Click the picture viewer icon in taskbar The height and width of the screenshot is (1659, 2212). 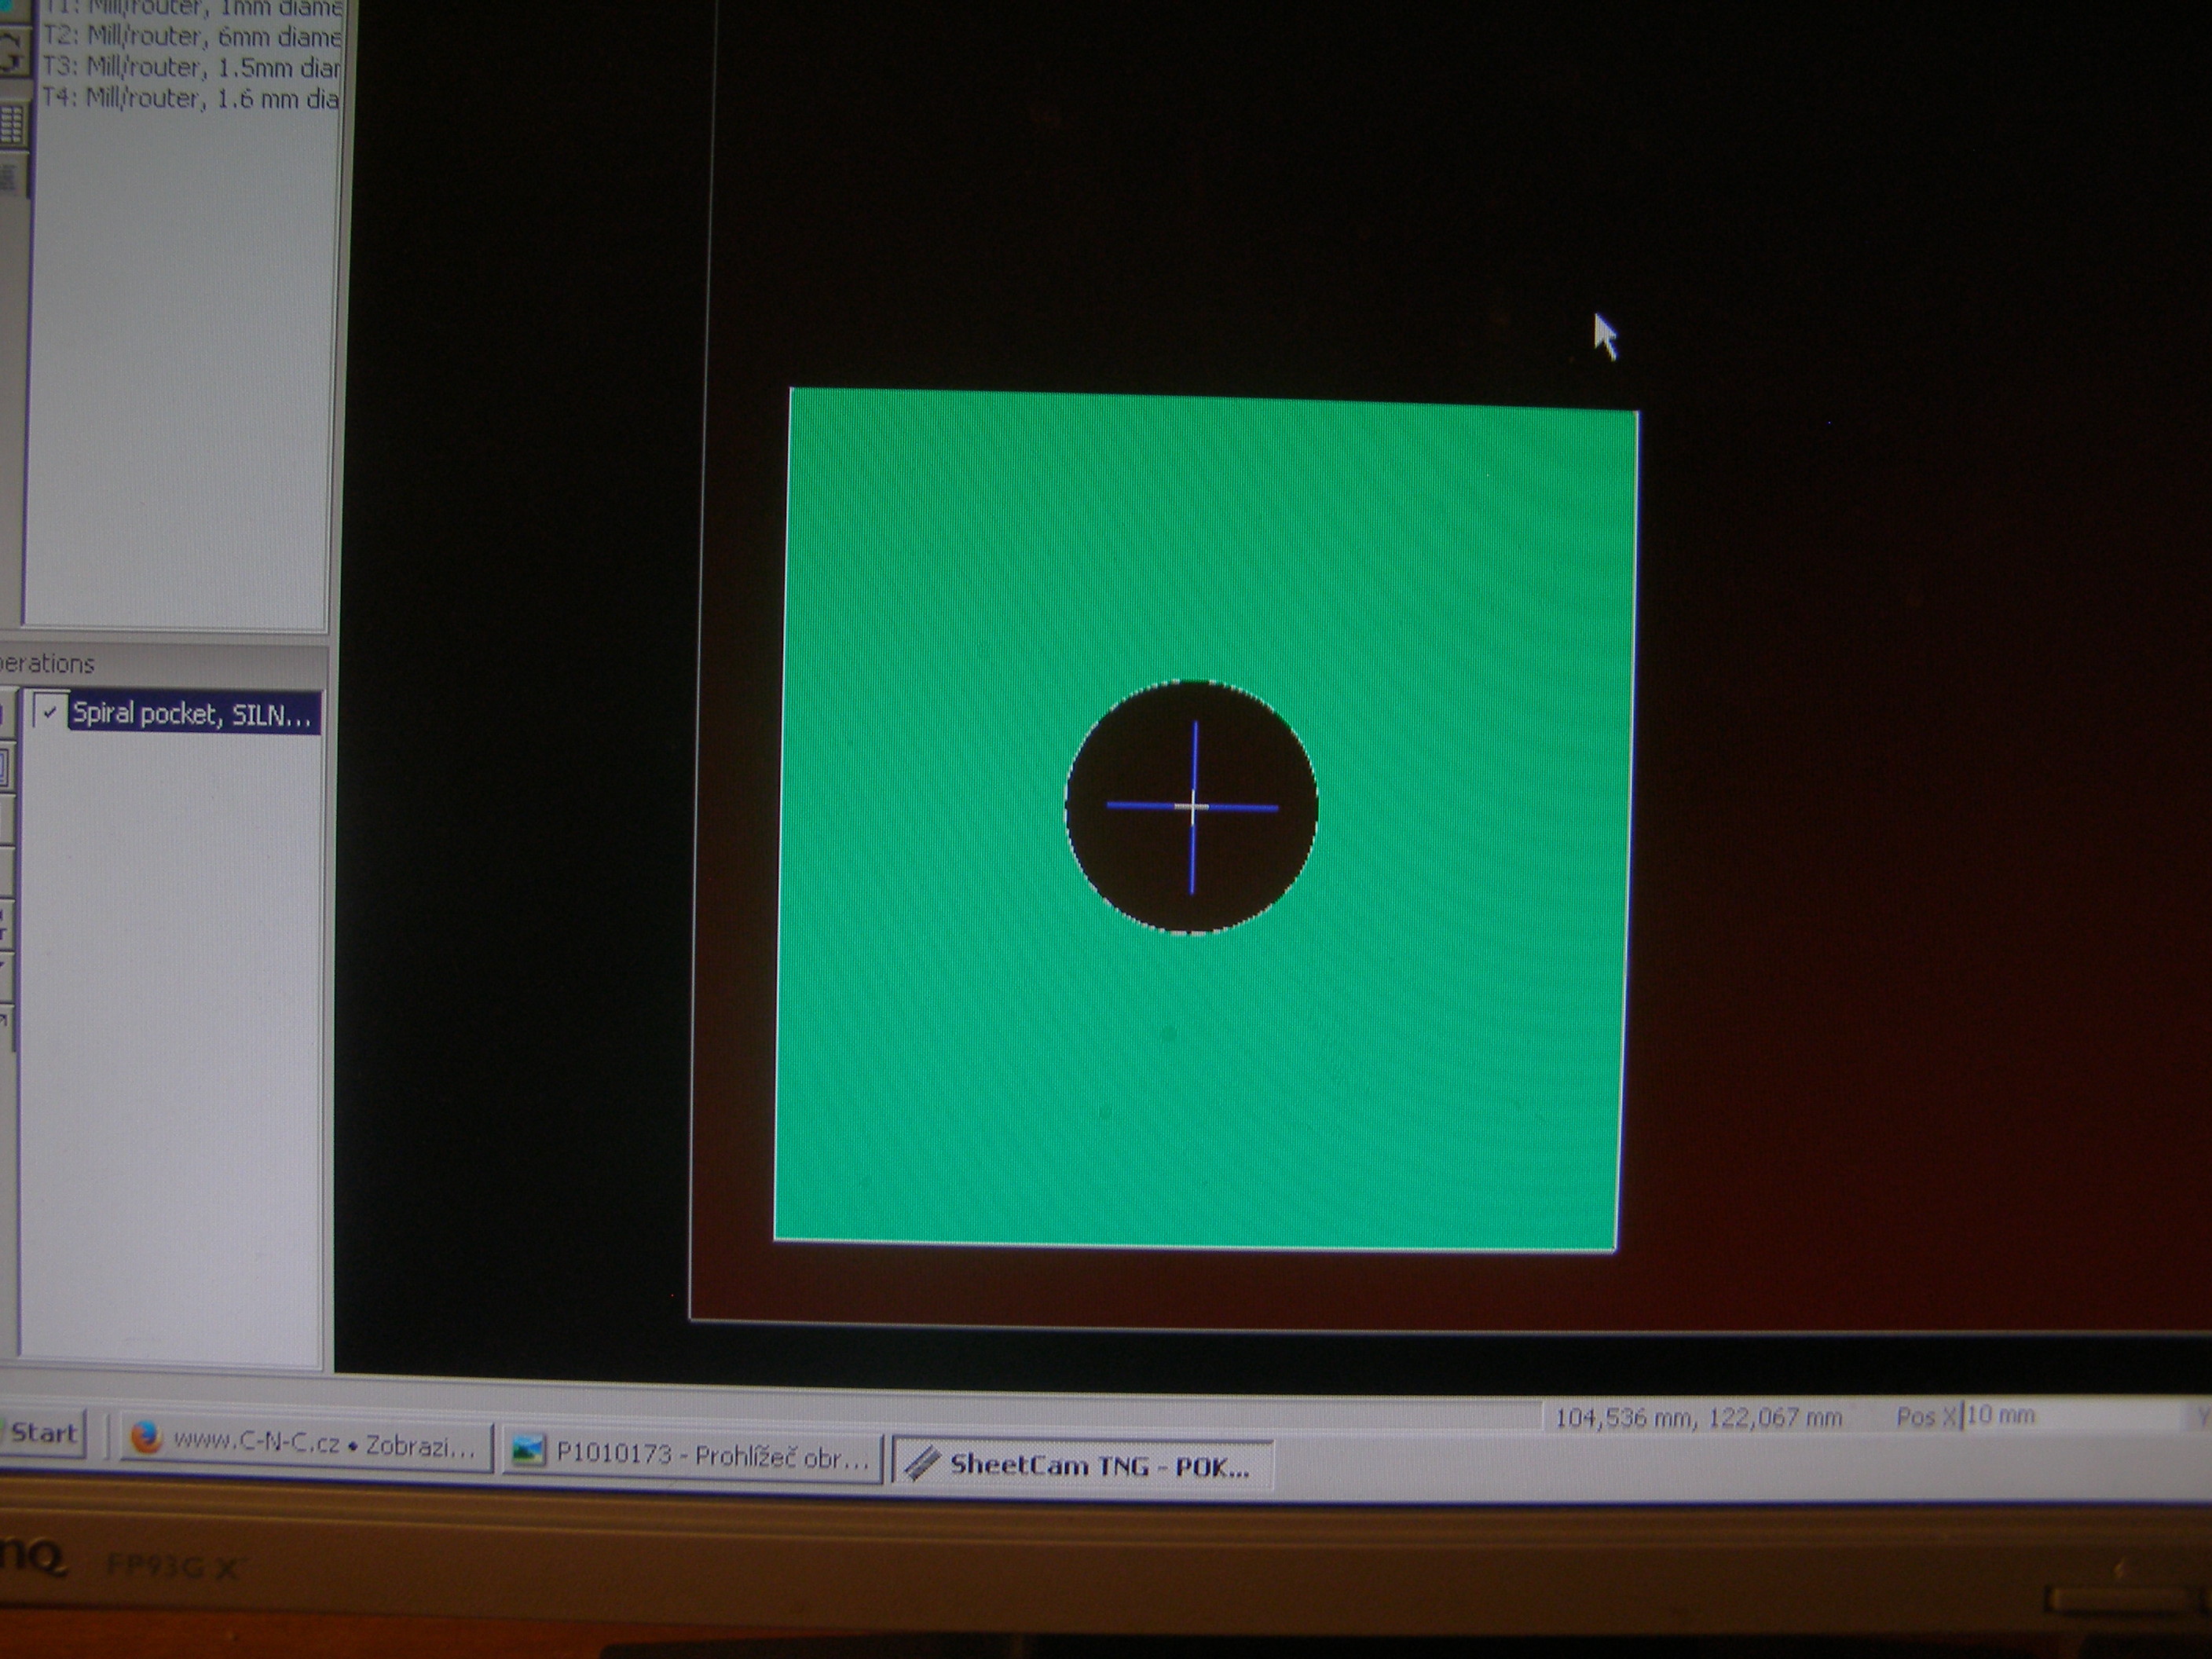528,1452
